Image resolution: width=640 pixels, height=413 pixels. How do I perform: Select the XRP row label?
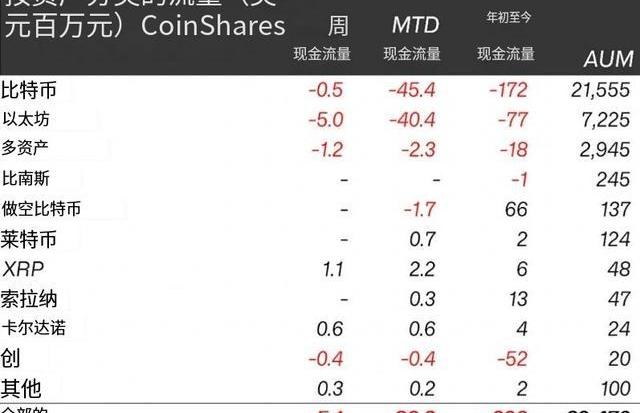pos(24,268)
